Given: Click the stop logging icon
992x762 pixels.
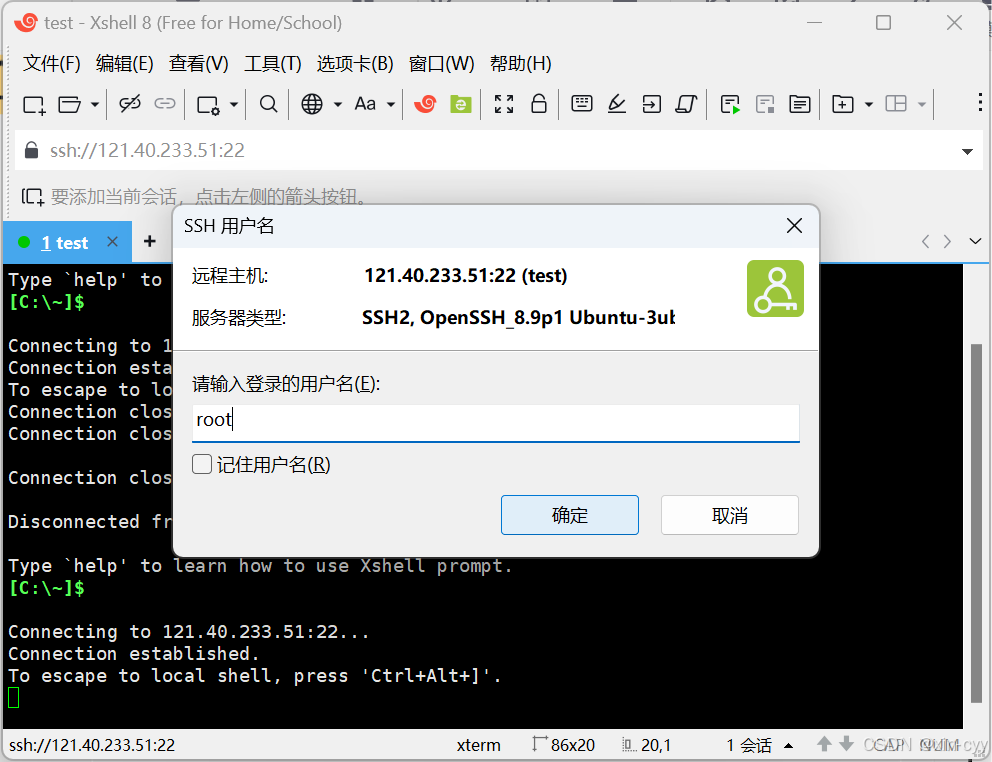Looking at the screenshot, I should 765,104.
